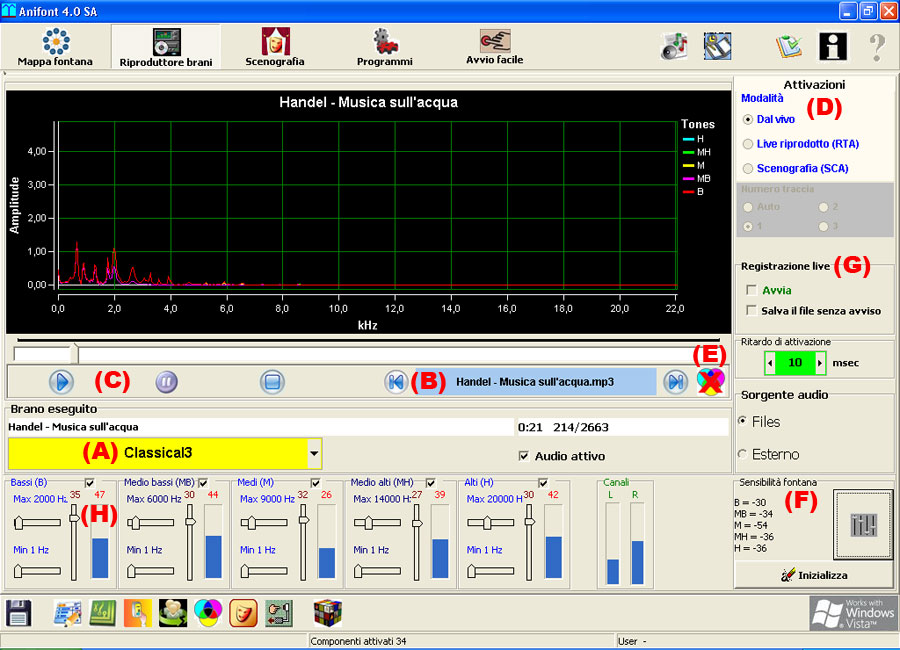Click the B = -30 sensitivity value

pyautogui.click(x=750, y=502)
